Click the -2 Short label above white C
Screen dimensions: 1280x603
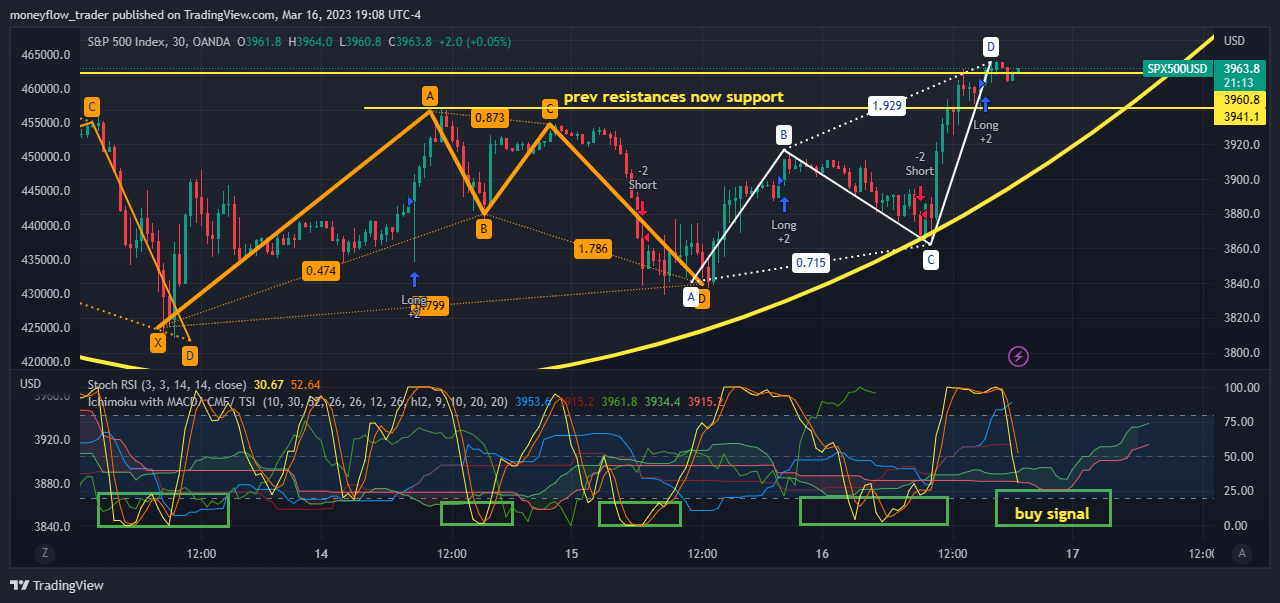point(919,164)
